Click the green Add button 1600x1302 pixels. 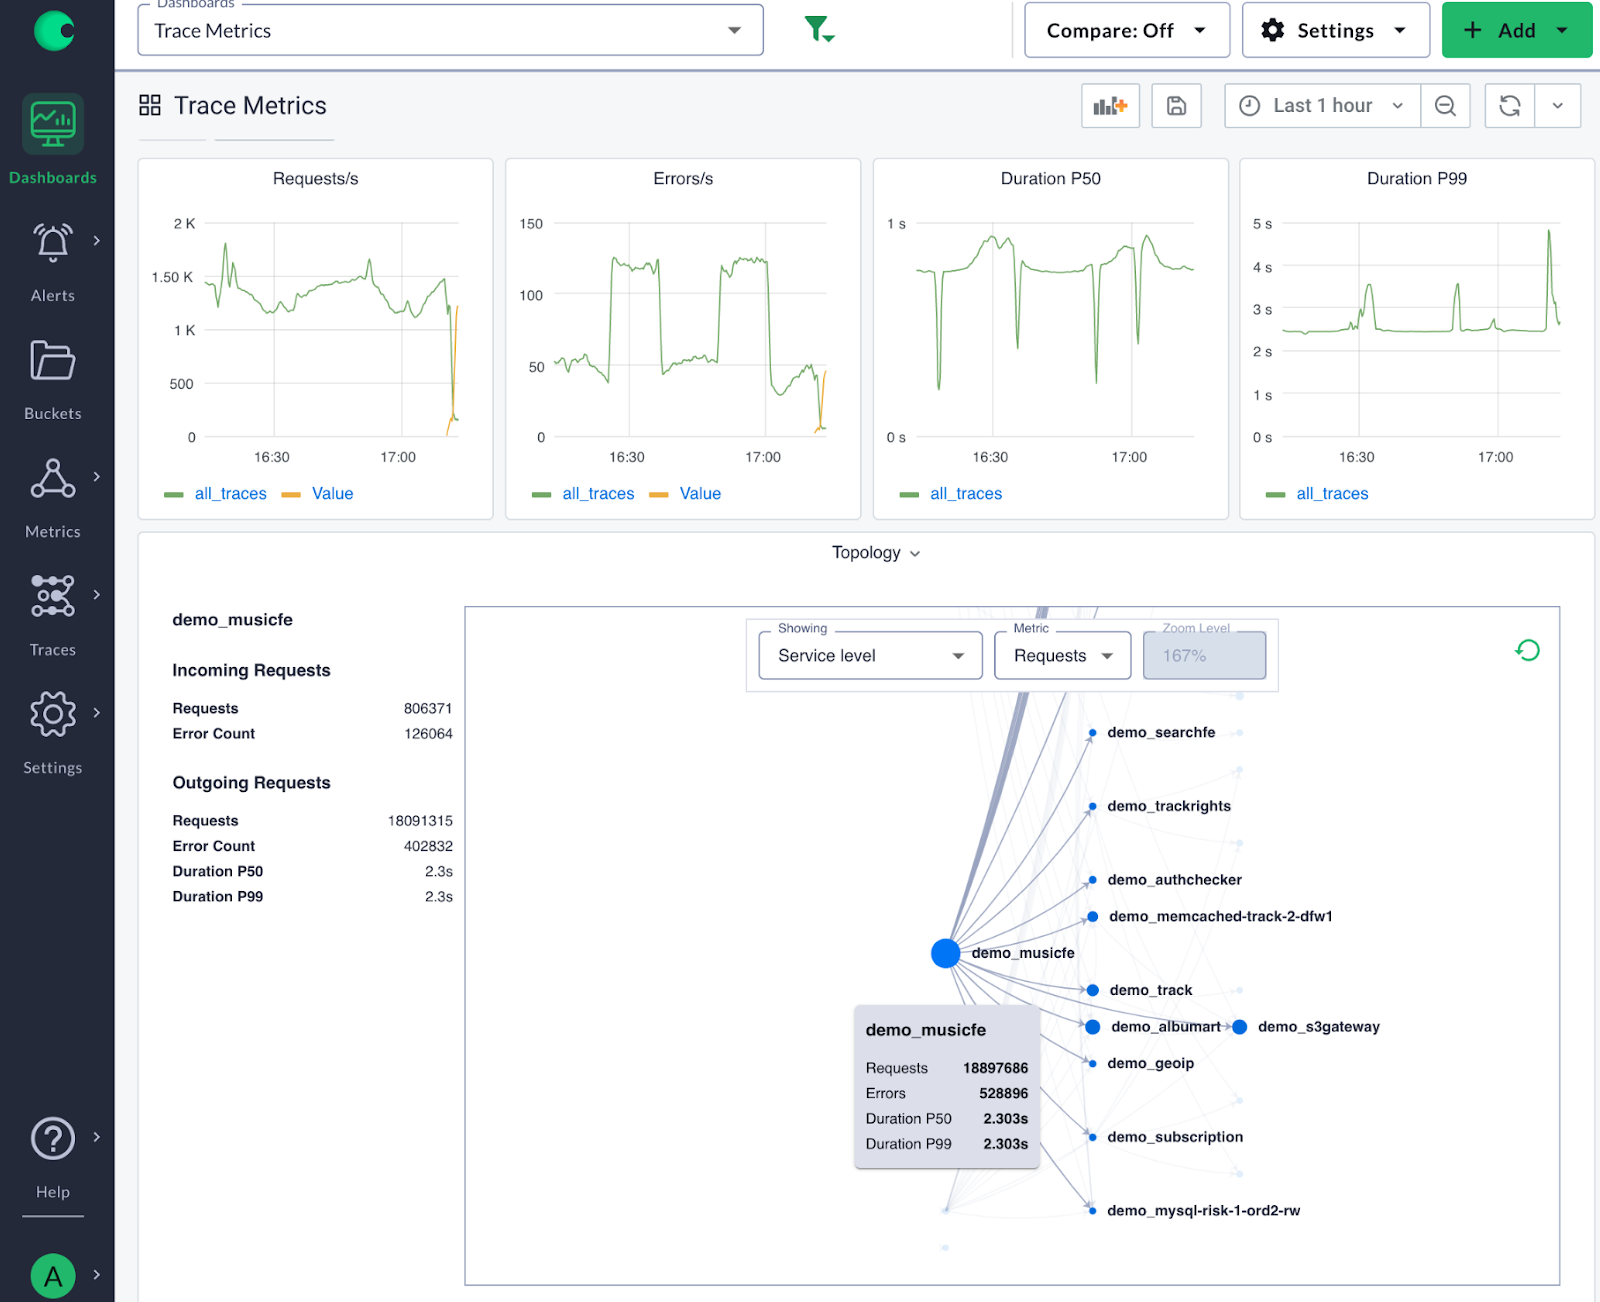coord(1516,30)
